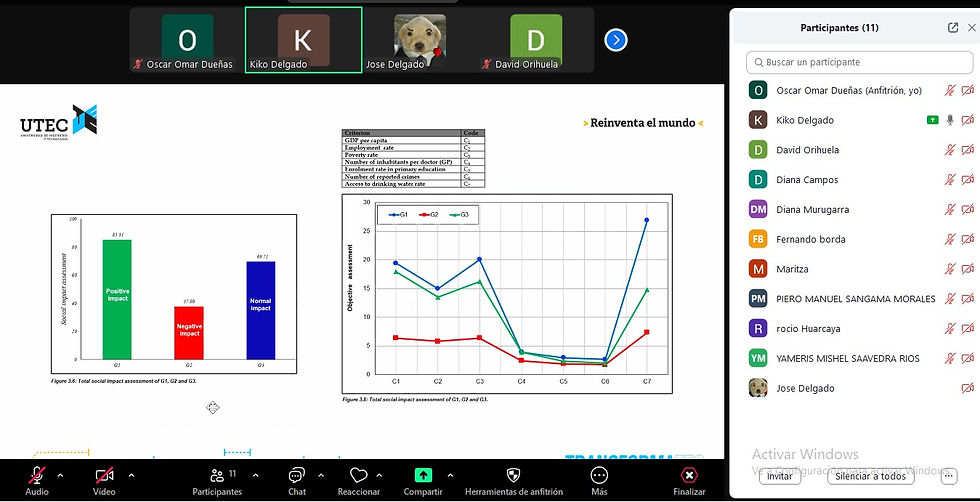Click rocio Huarcaya's muted microphone icon
Viewport: 980px width, 502px height.
pyautogui.click(x=950, y=328)
